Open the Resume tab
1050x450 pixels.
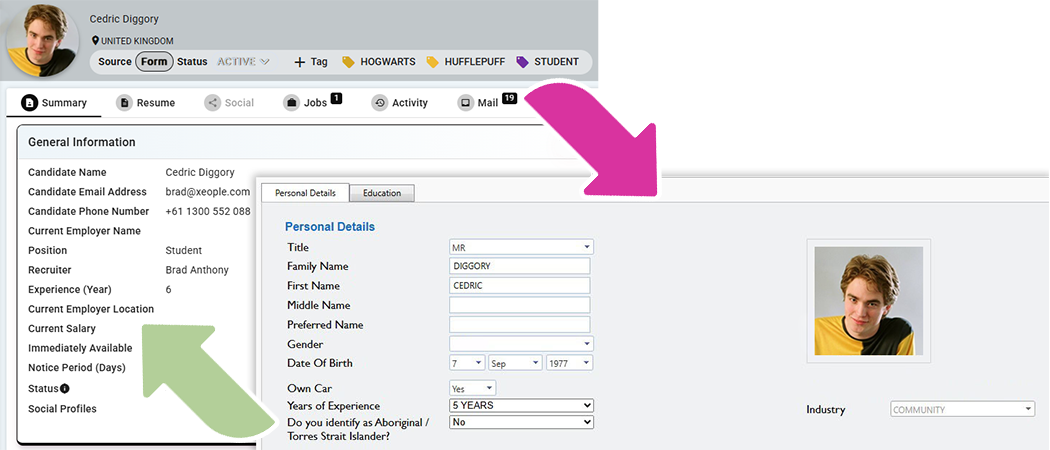pos(145,102)
